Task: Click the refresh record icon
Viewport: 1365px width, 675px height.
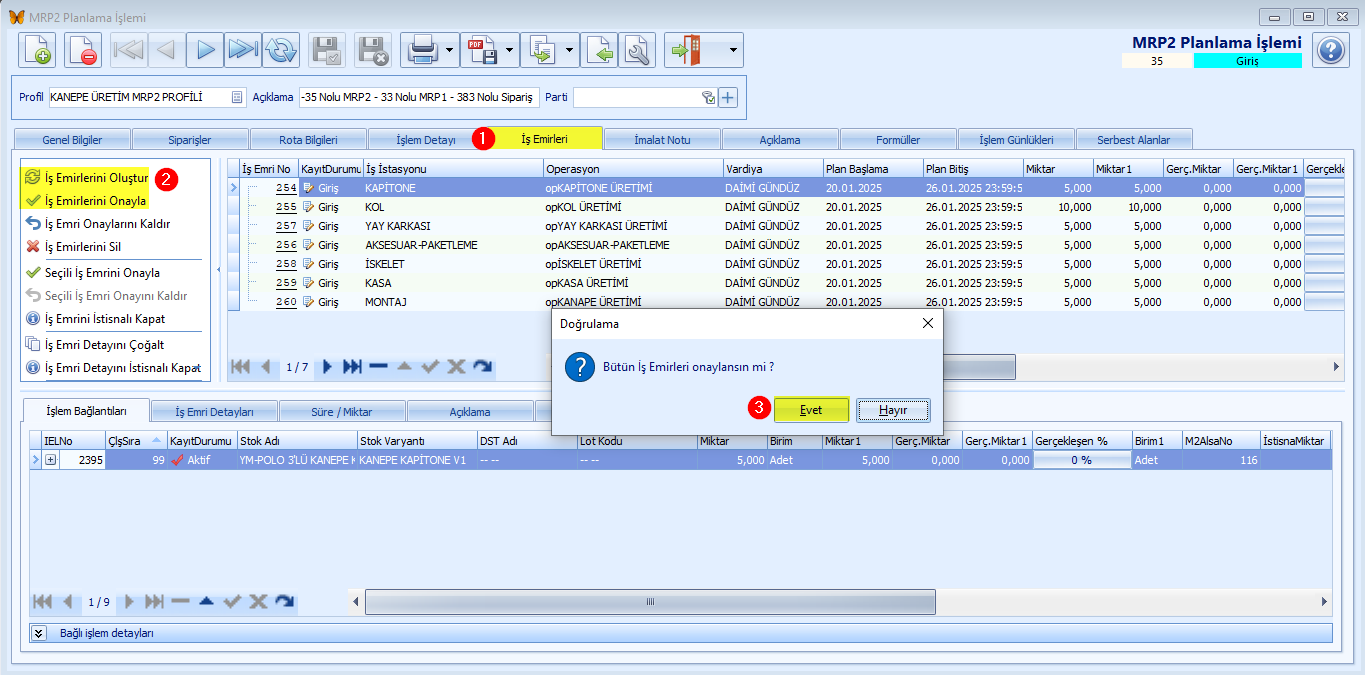Action: (281, 49)
